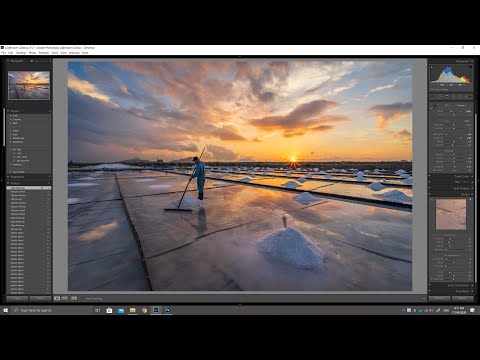Click the Highlights slider handle

(x=446, y=134)
